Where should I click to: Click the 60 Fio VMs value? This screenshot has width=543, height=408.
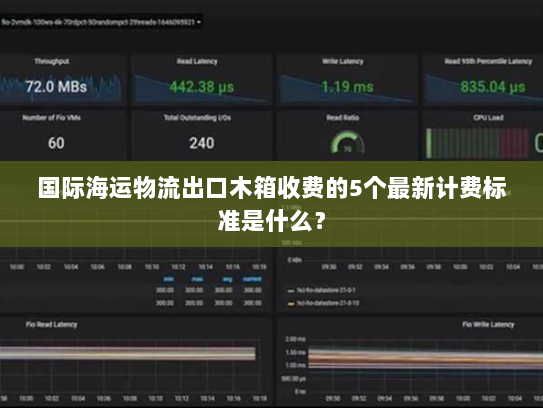coord(56,143)
